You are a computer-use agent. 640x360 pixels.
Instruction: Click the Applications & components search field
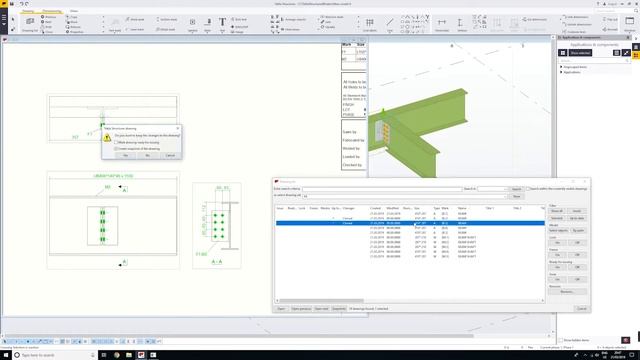(x=594, y=60)
